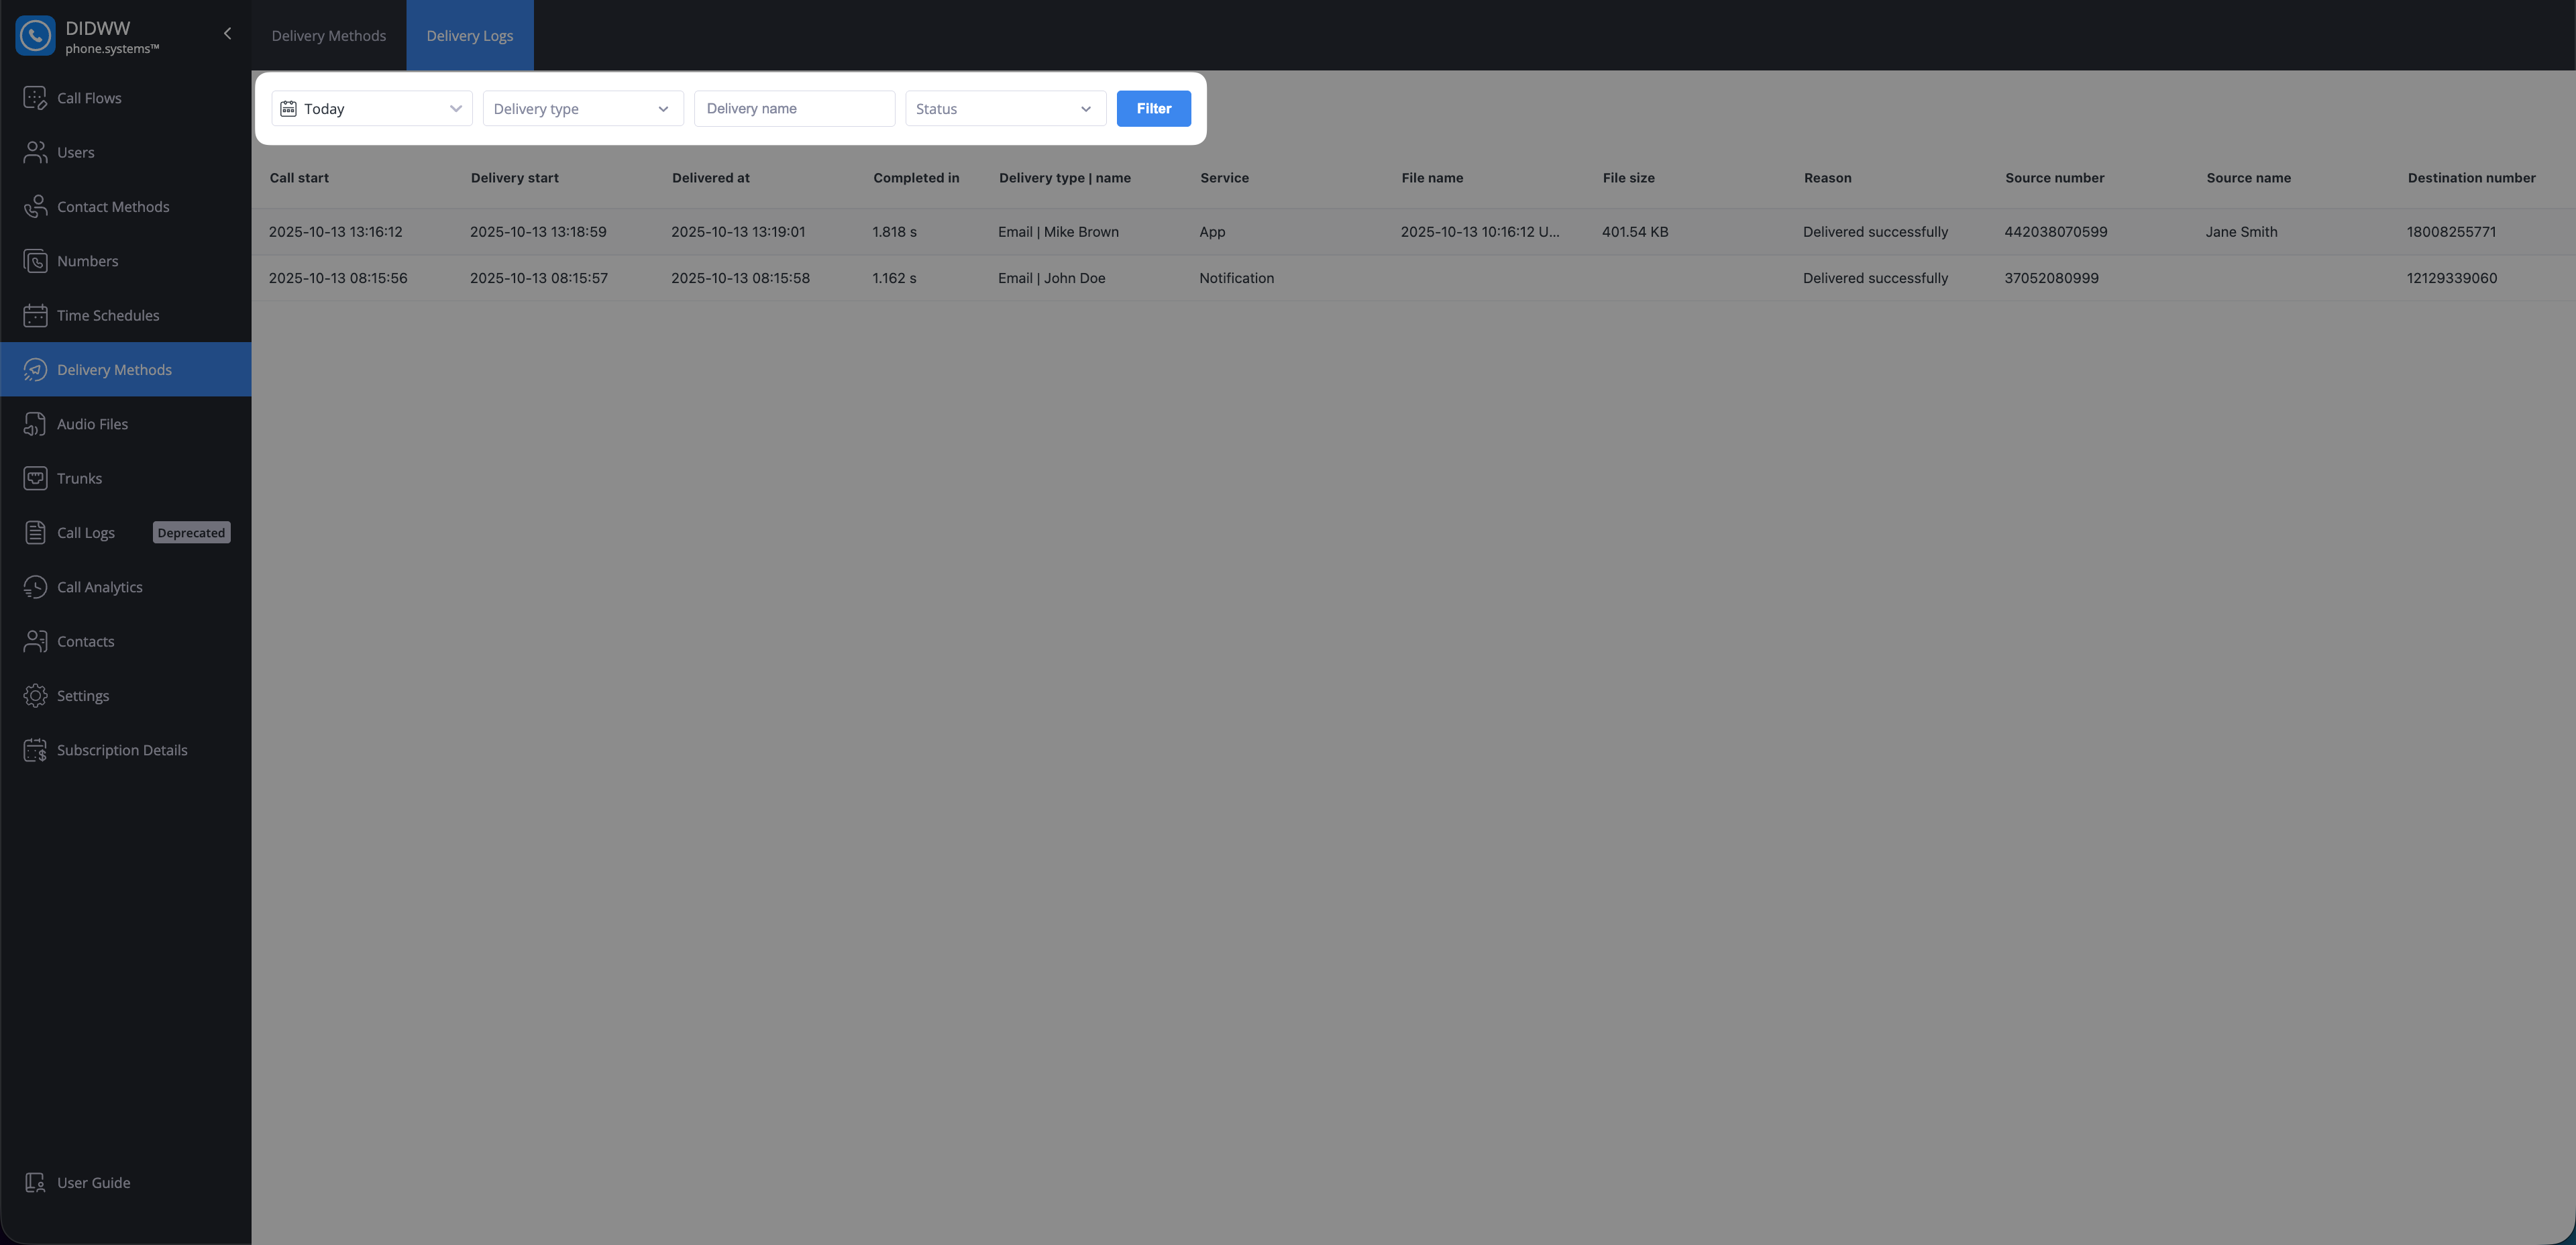
Task: Focus the Delivery name input field
Action: 794,109
